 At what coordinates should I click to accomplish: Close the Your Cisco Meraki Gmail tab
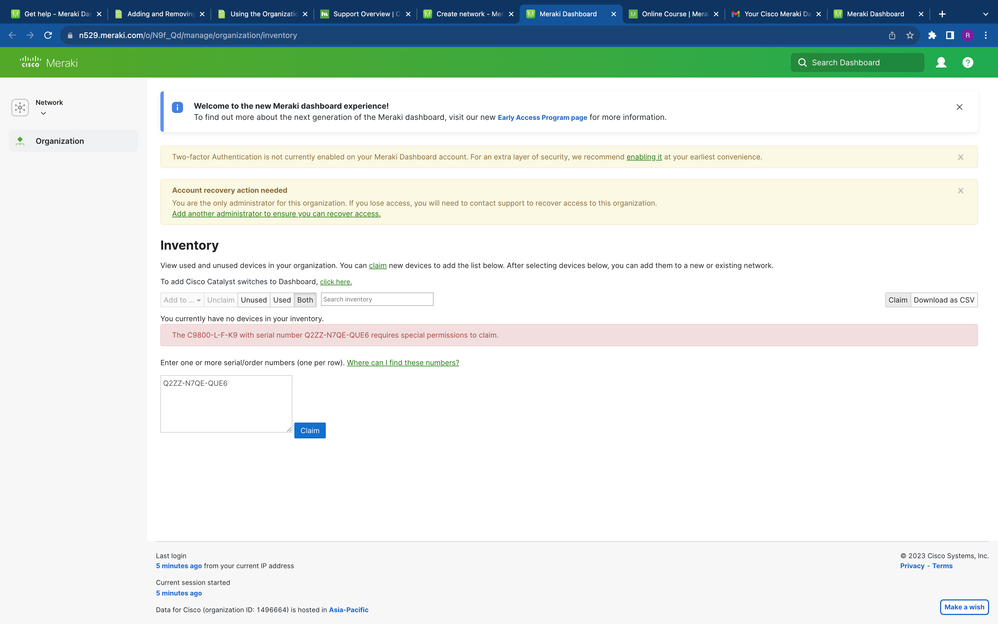tap(819, 14)
